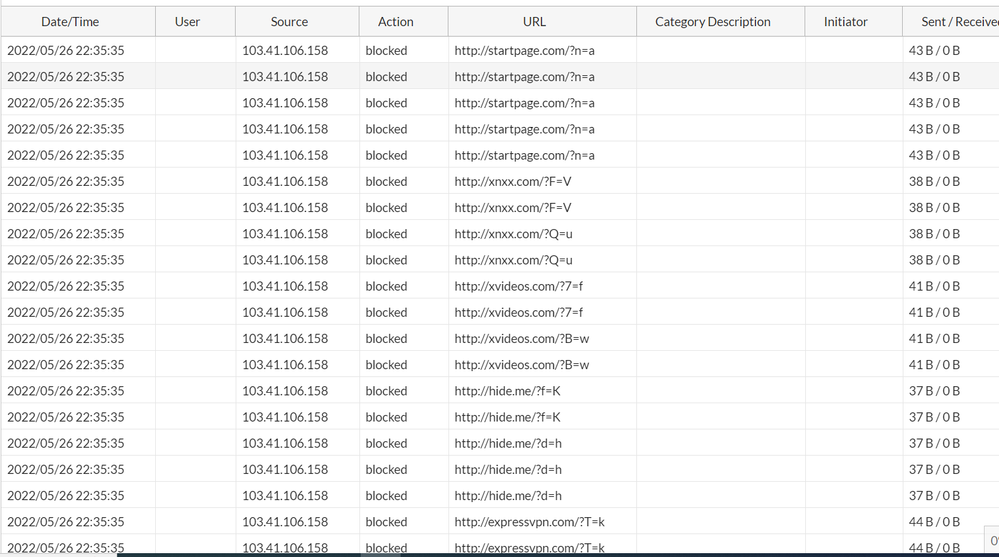This screenshot has width=999, height=557.
Task: Sort by the Date/Time column header
Action: coord(70,21)
